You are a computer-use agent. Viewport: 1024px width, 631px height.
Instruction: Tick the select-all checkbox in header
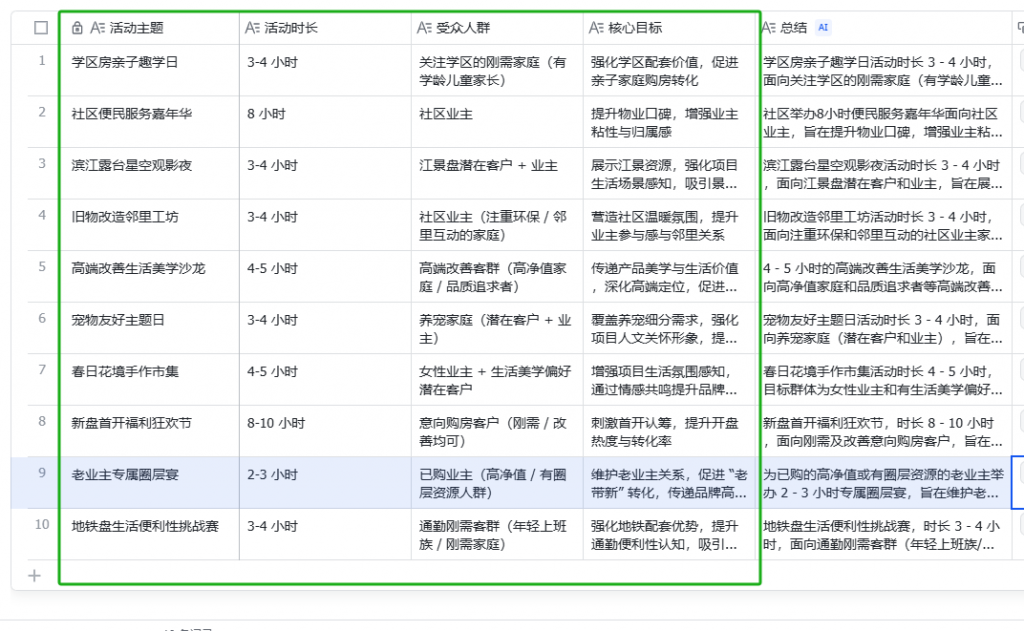(41, 27)
